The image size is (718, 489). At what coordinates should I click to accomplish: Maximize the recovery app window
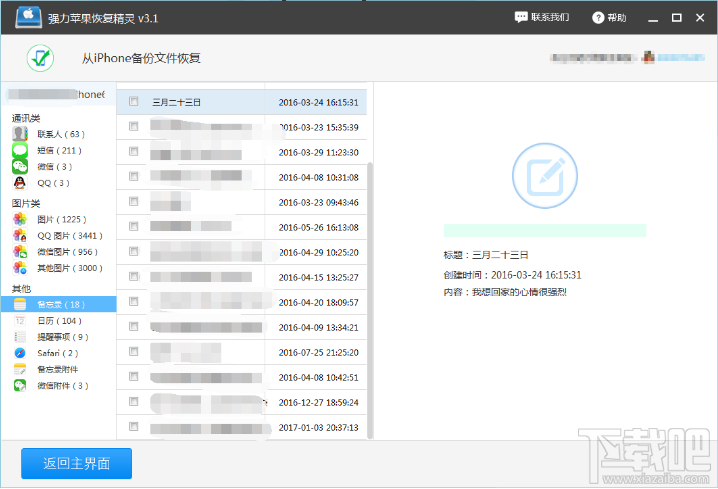[676, 18]
